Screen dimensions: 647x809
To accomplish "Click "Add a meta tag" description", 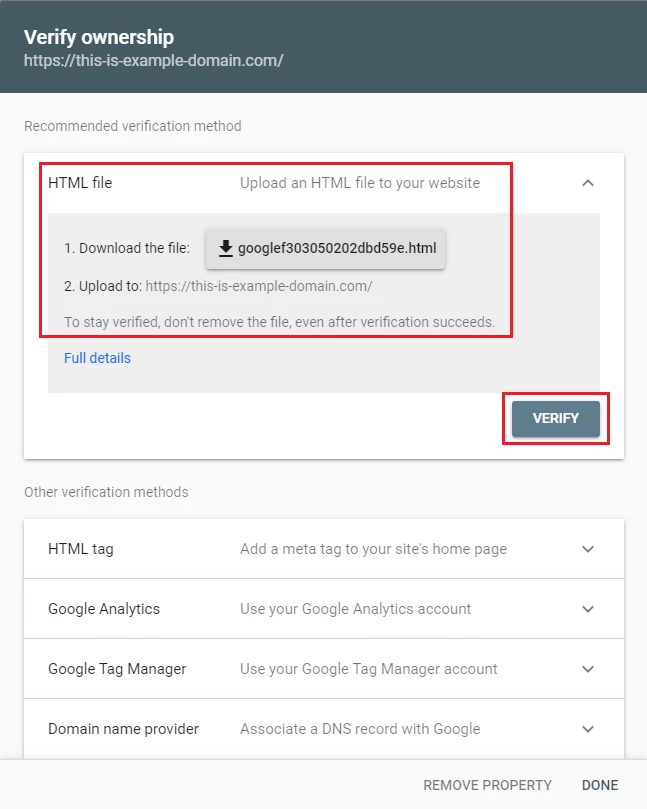I will (373, 549).
